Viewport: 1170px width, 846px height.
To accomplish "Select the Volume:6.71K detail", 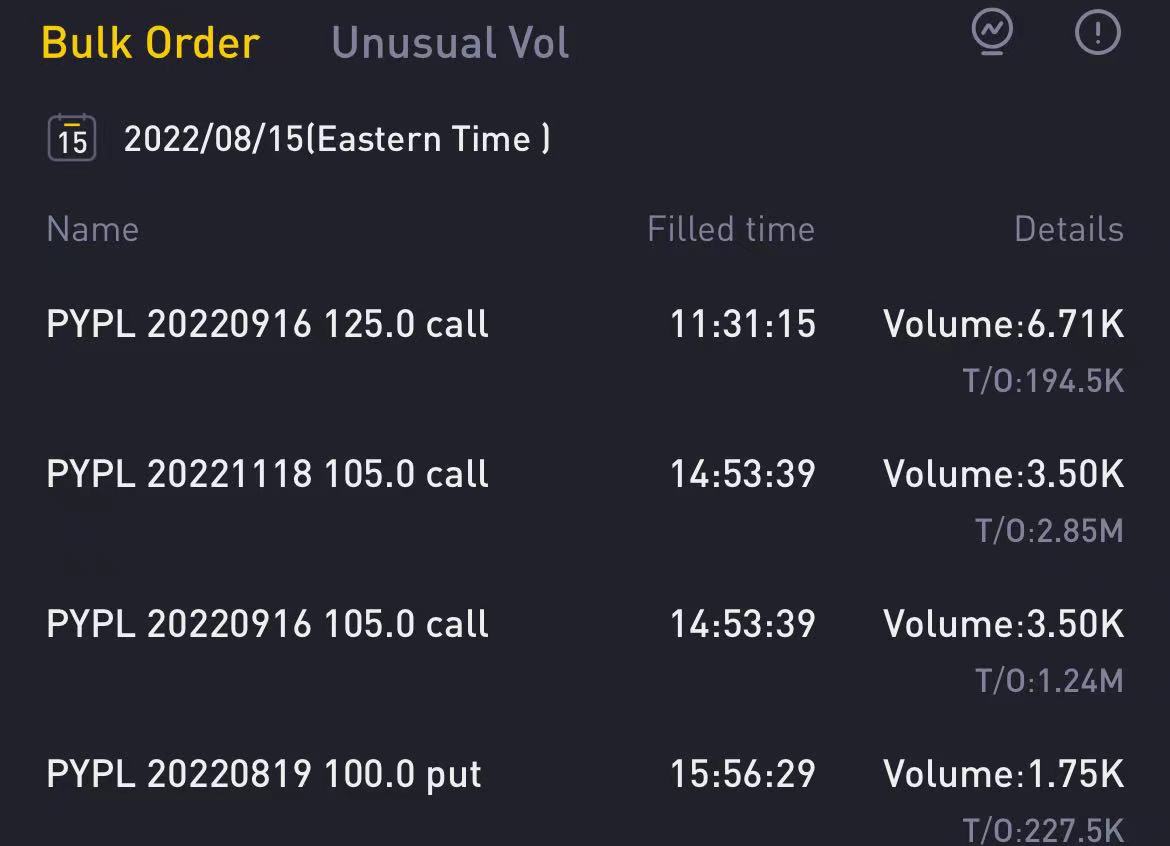I will point(1003,325).
